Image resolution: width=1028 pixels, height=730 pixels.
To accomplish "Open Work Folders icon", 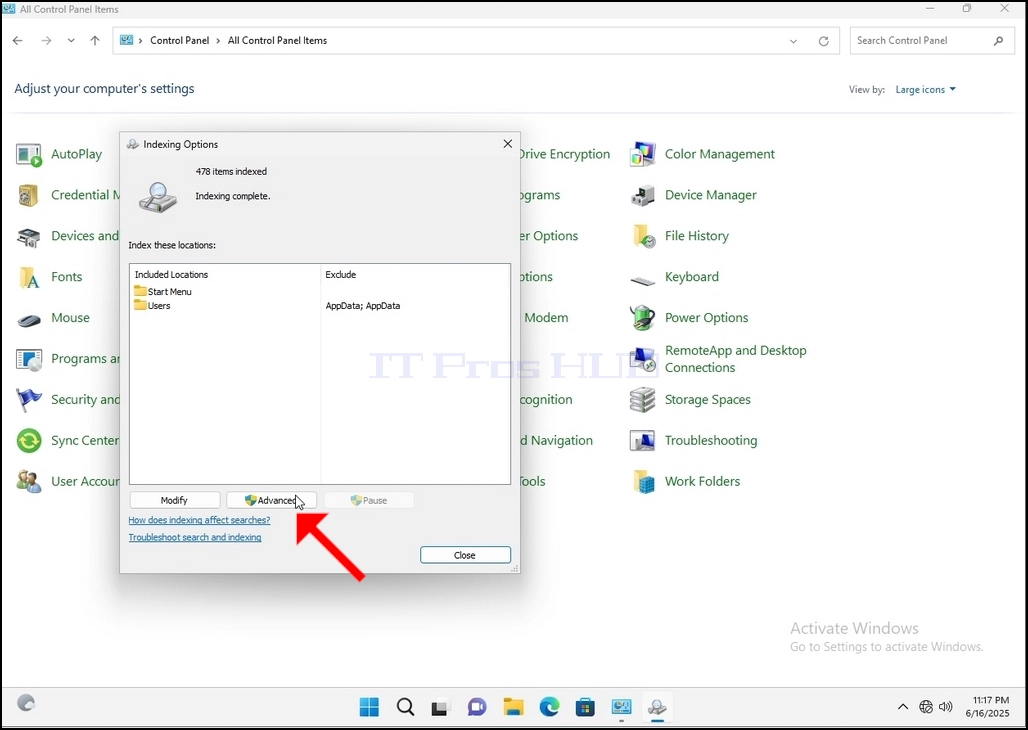I will tap(642, 482).
